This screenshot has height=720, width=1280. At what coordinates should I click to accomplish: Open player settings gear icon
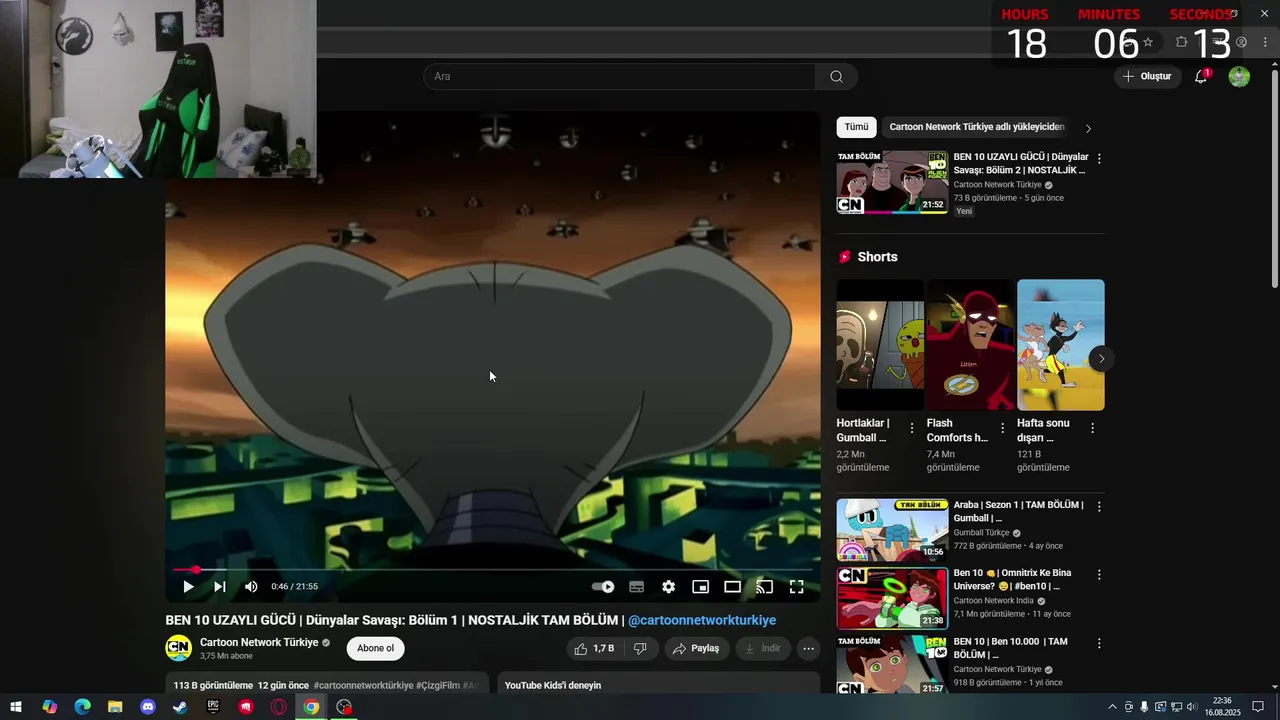668,587
